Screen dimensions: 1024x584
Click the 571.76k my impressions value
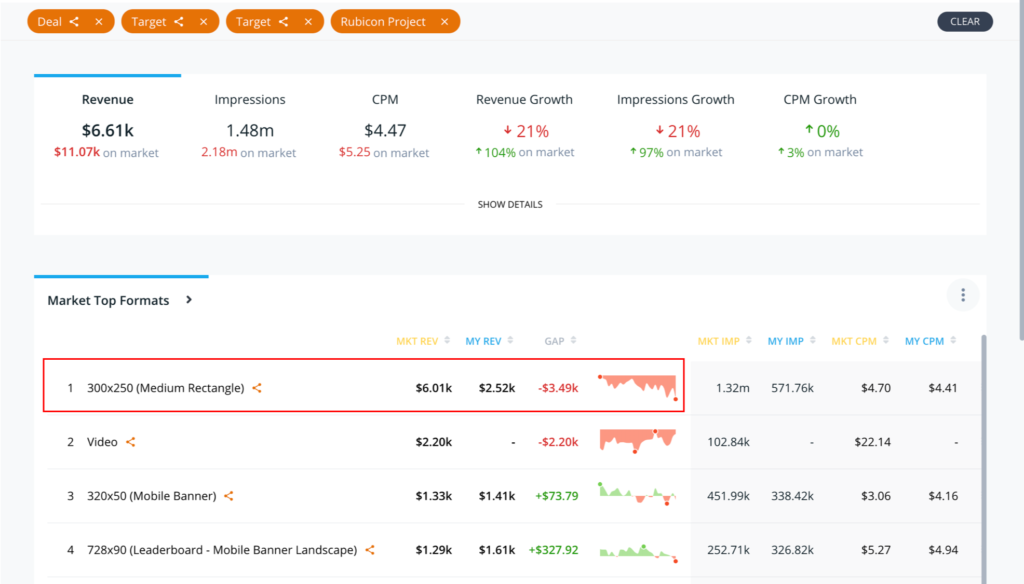click(792, 388)
